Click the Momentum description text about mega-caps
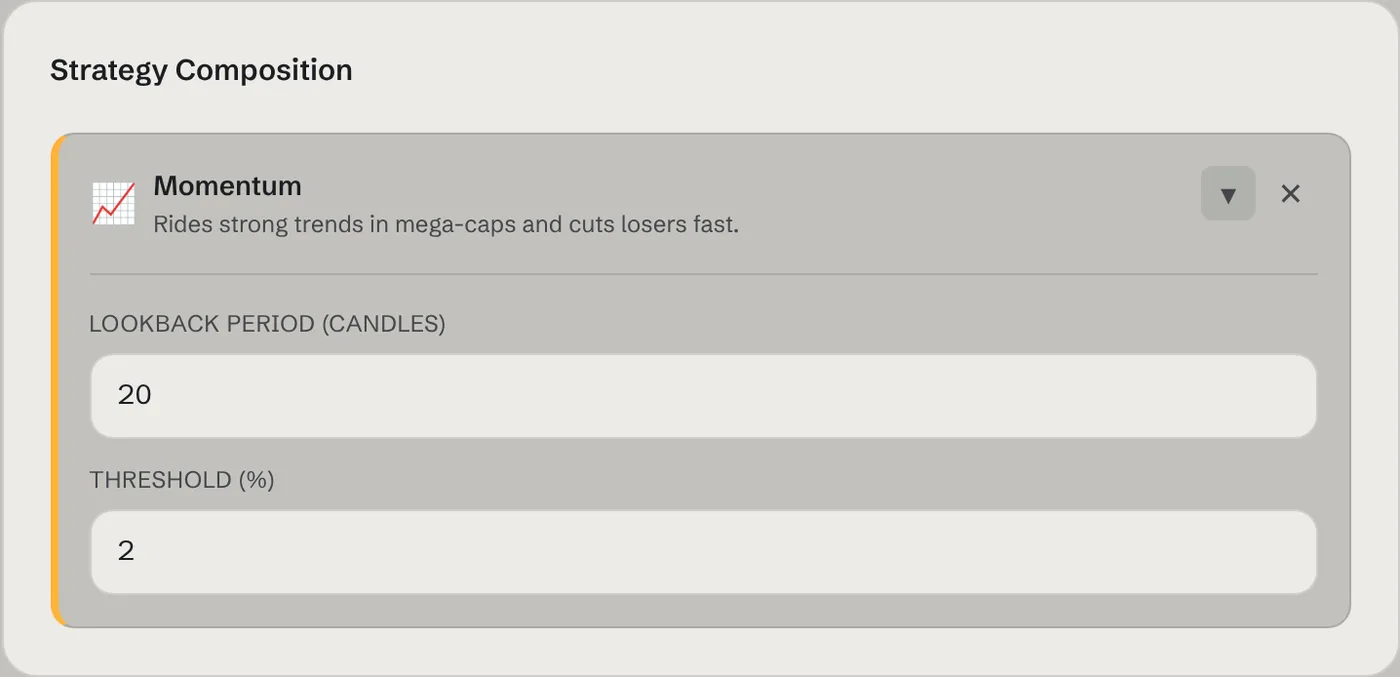1400x677 pixels. 446,224
